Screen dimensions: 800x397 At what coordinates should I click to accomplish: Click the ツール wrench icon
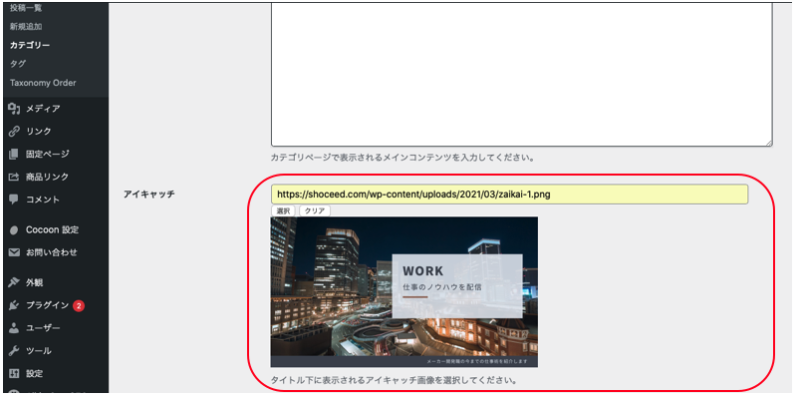click(14, 351)
